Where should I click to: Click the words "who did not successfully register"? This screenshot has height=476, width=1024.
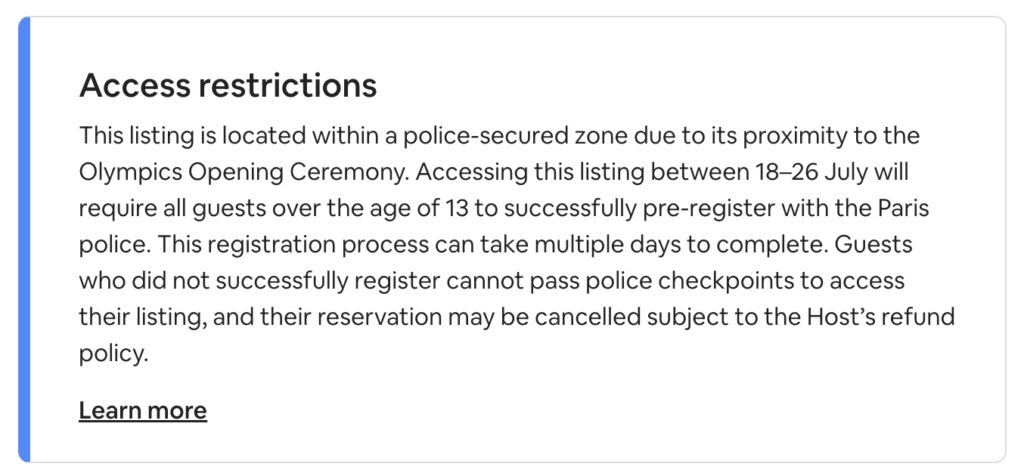(259, 281)
